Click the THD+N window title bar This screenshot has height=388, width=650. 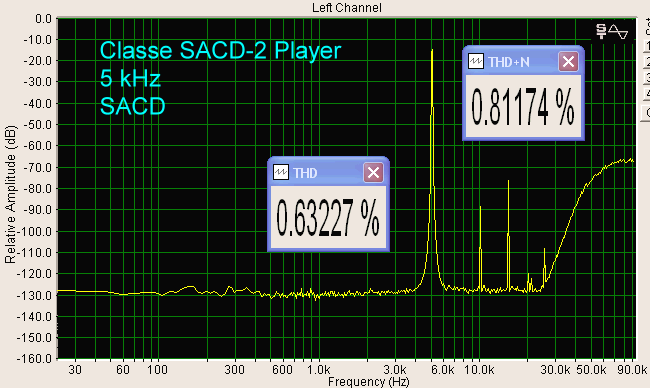pos(523,61)
